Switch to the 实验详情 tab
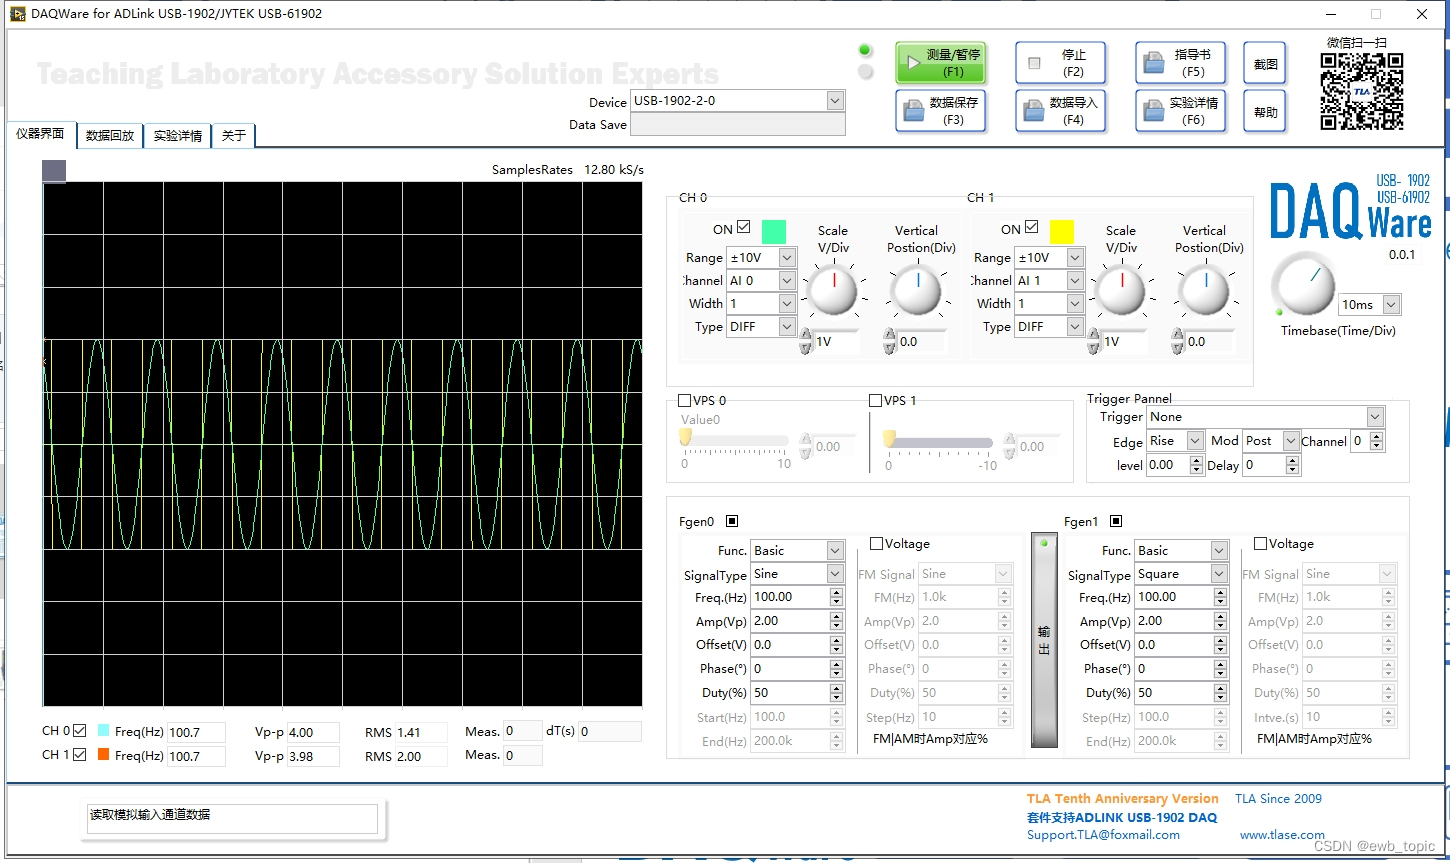Screen dimensions: 1450x863 coord(178,135)
